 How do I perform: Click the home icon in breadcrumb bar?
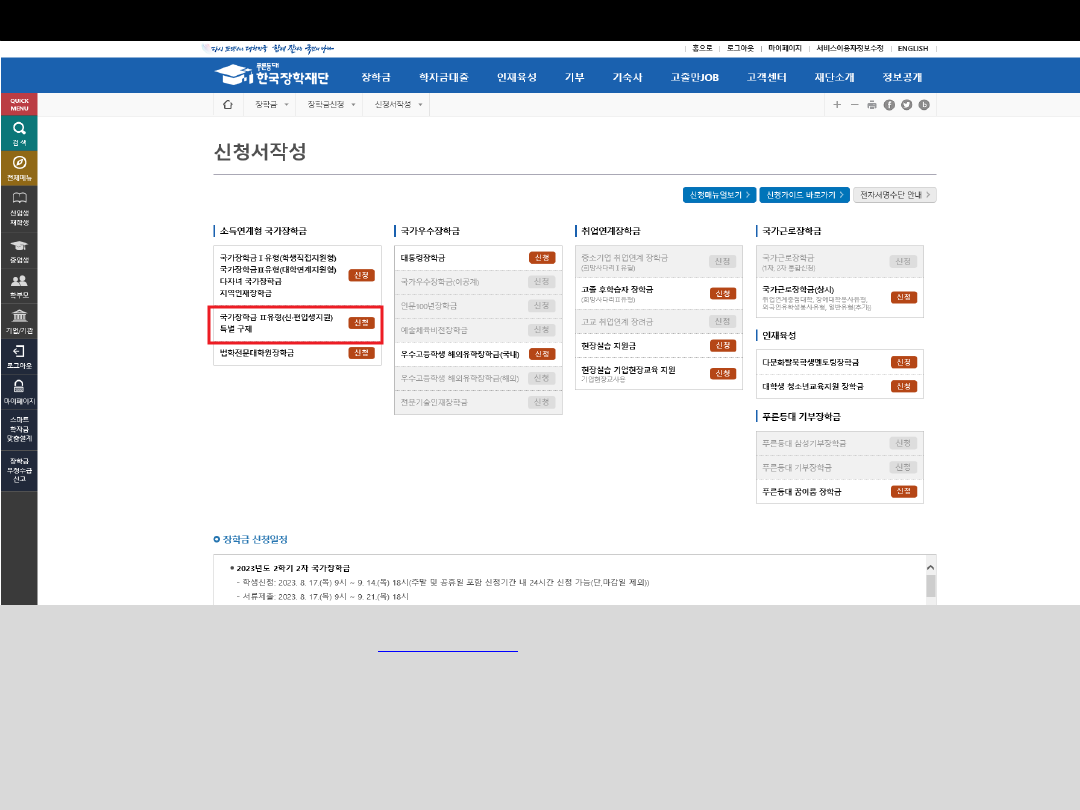228,105
